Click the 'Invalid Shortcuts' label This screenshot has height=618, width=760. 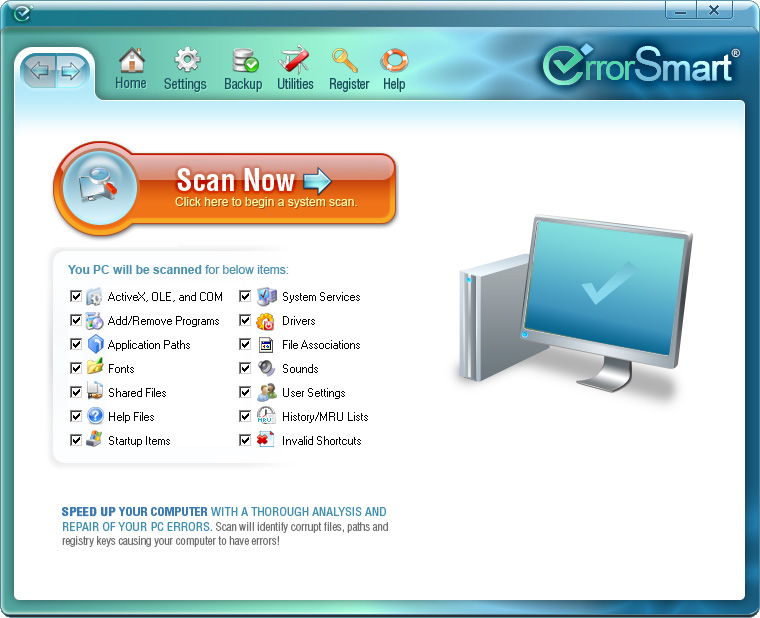322,441
